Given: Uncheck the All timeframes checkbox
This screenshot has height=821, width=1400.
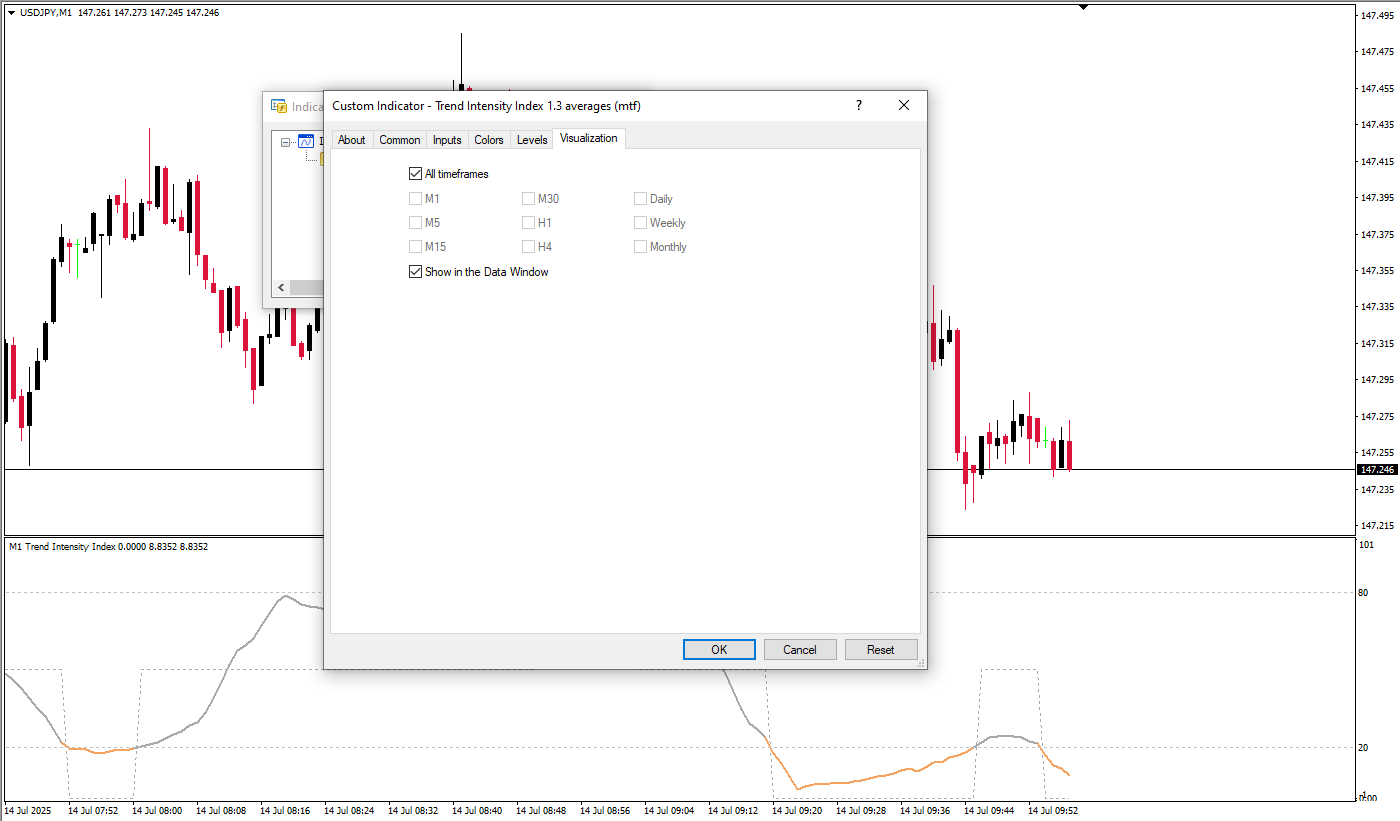Looking at the screenshot, I should pyautogui.click(x=416, y=174).
